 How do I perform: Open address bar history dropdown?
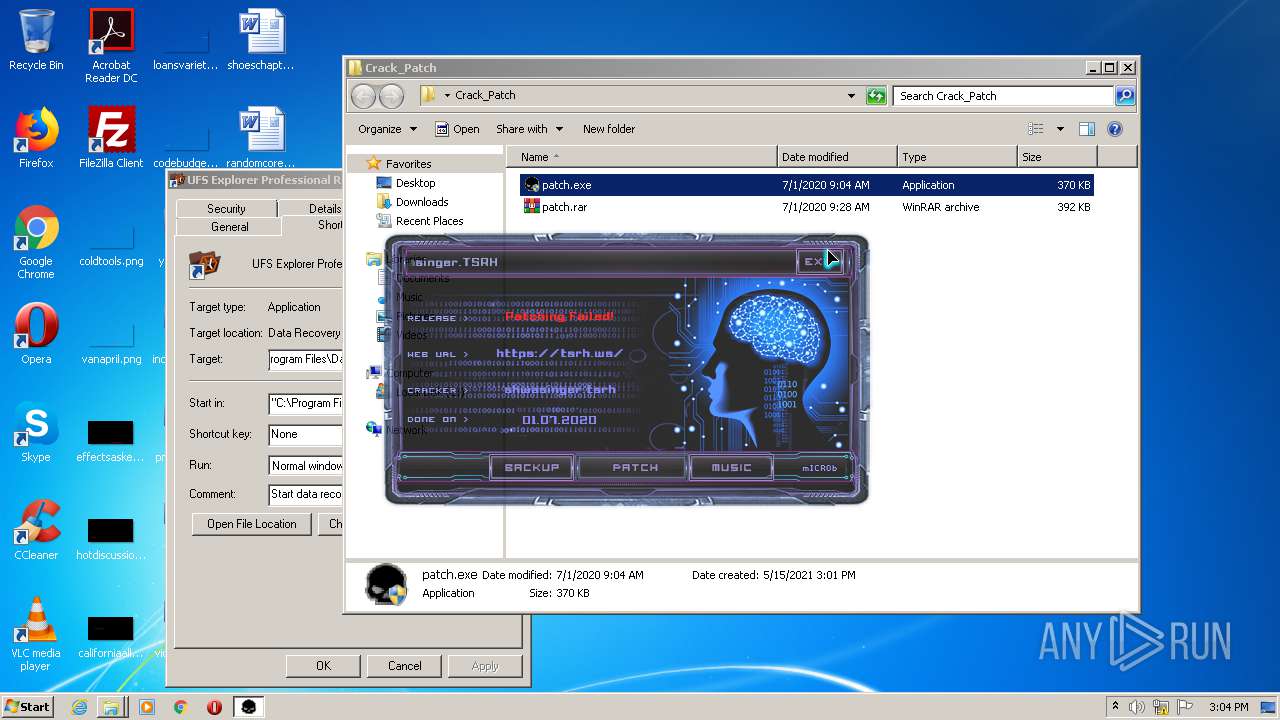coord(851,96)
